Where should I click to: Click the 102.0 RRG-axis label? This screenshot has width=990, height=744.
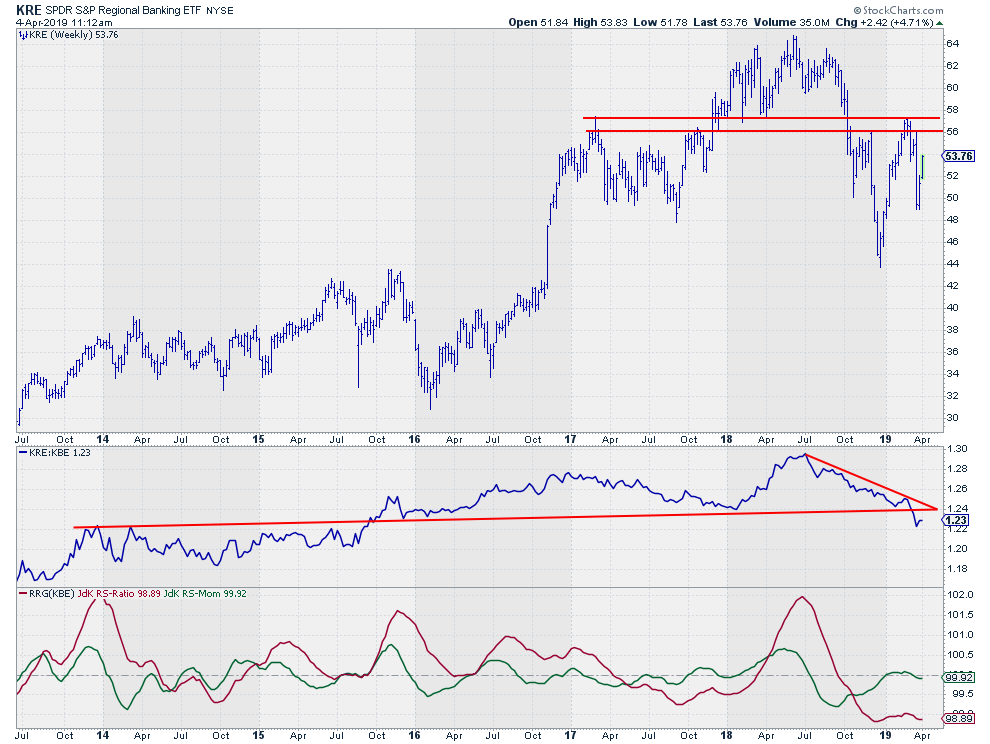click(960, 595)
